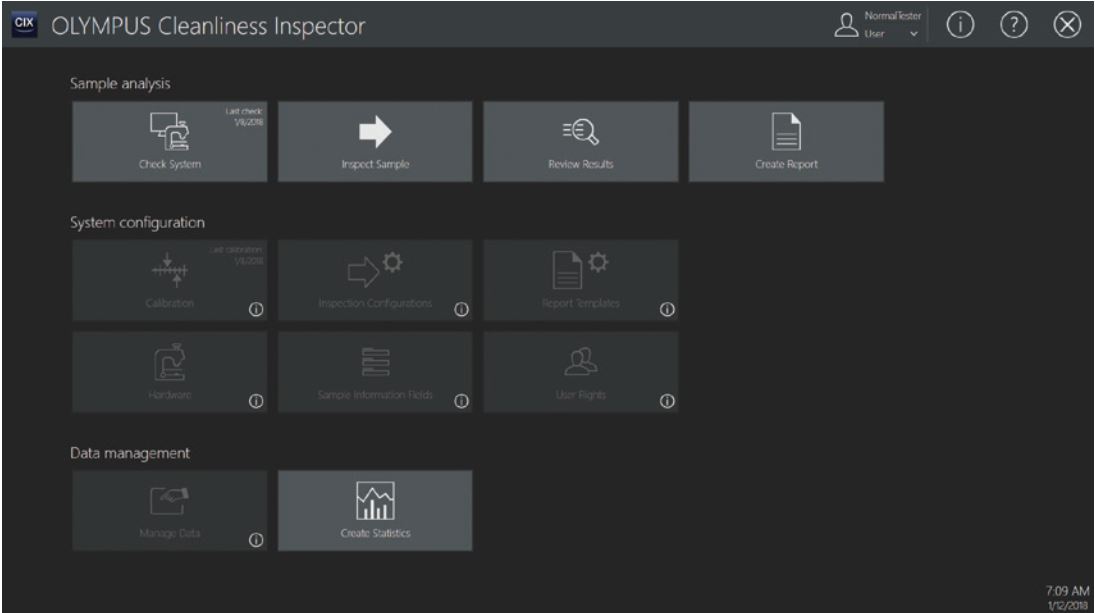The width and height of the screenshot is (1095, 613).
Task: Click the System configuration heading
Action: tap(138, 223)
